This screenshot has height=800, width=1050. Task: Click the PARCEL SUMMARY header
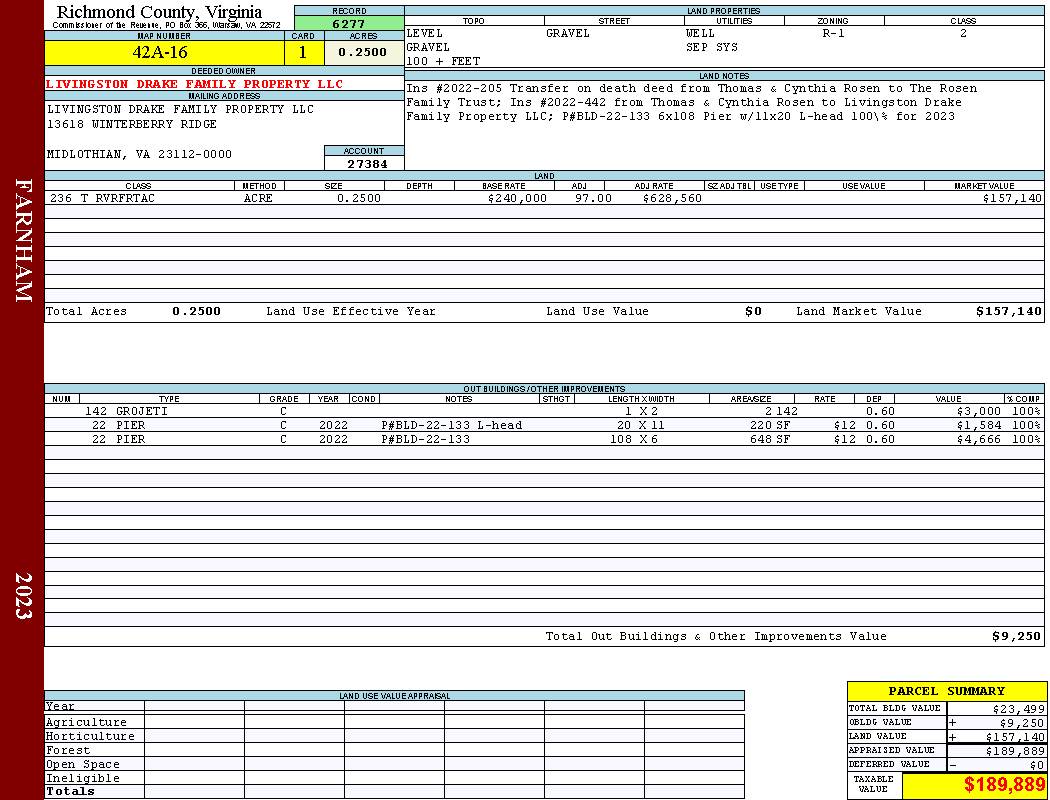[946, 691]
